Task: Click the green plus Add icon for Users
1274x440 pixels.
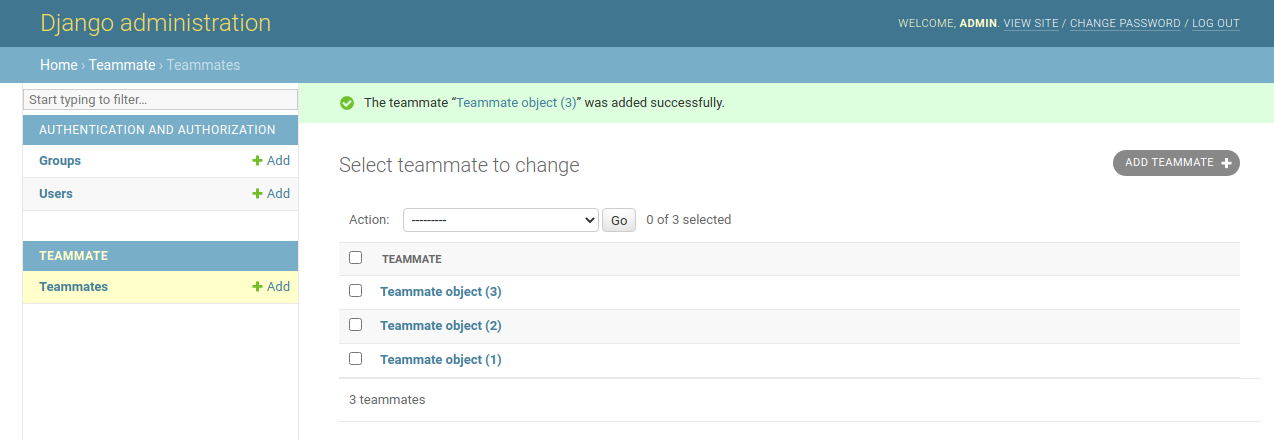Action: (x=257, y=194)
